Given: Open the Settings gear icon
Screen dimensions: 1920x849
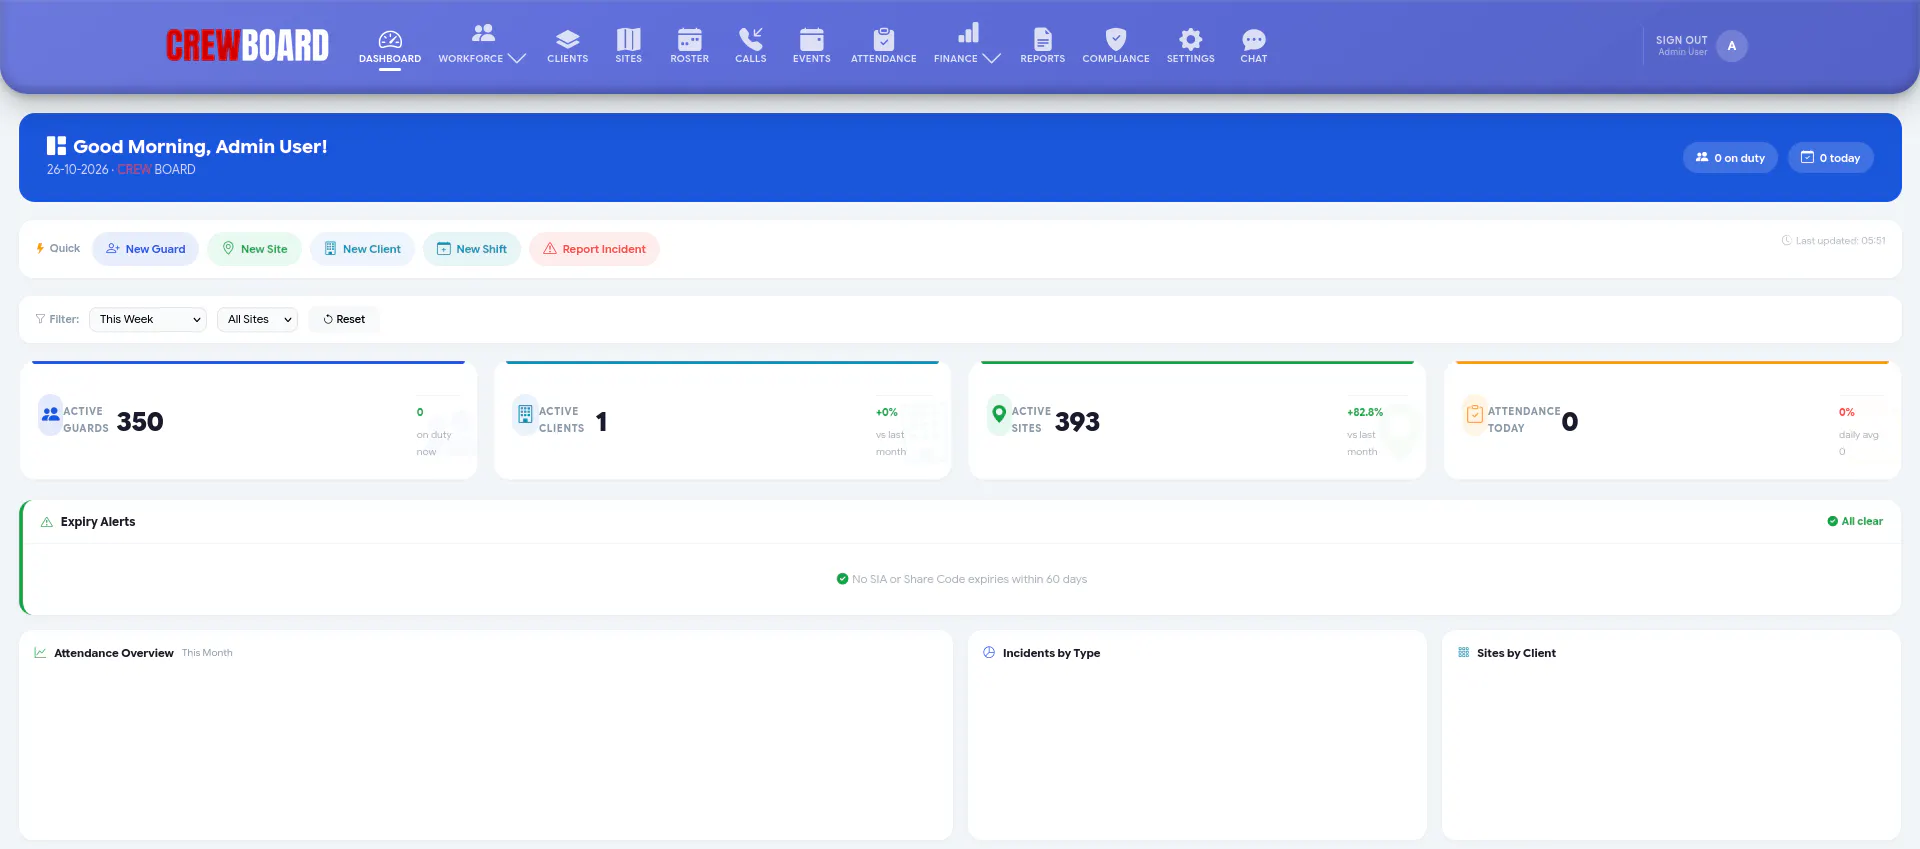Looking at the screenshot, I should [x=1190, y=39].
